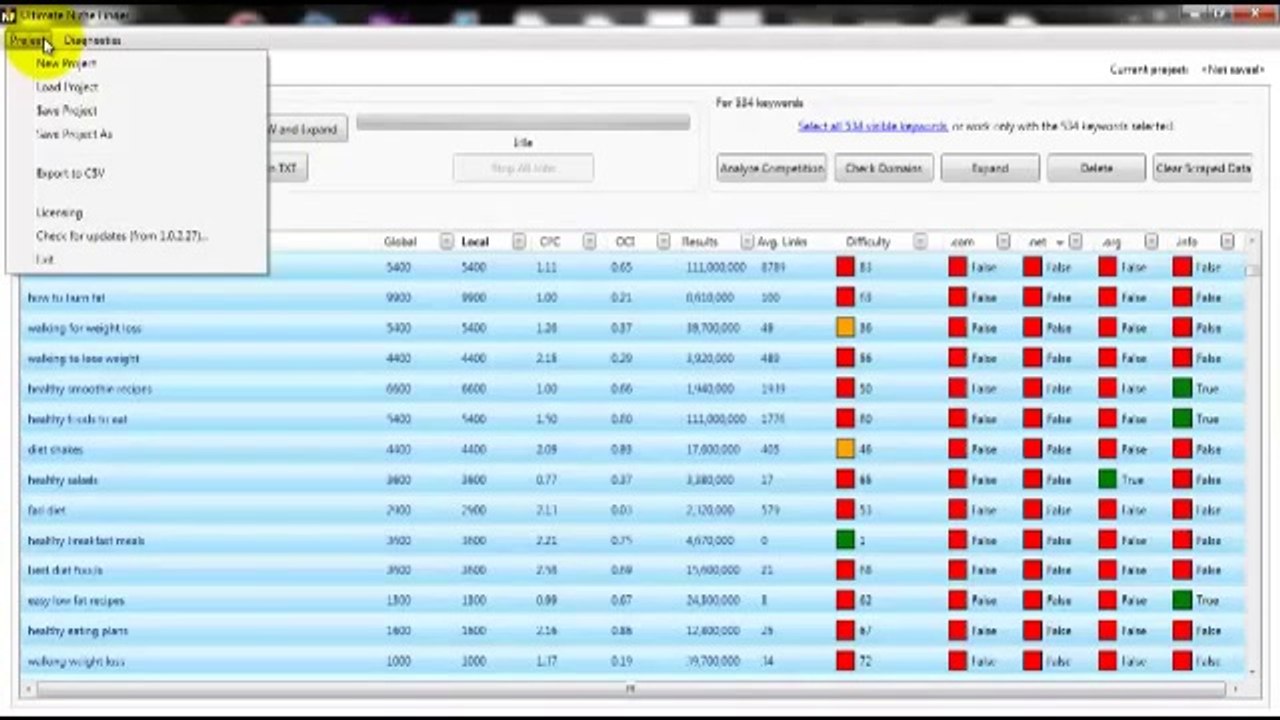
Task: Choose Export to CSV menu entry
Action: (x=70, y=173)
